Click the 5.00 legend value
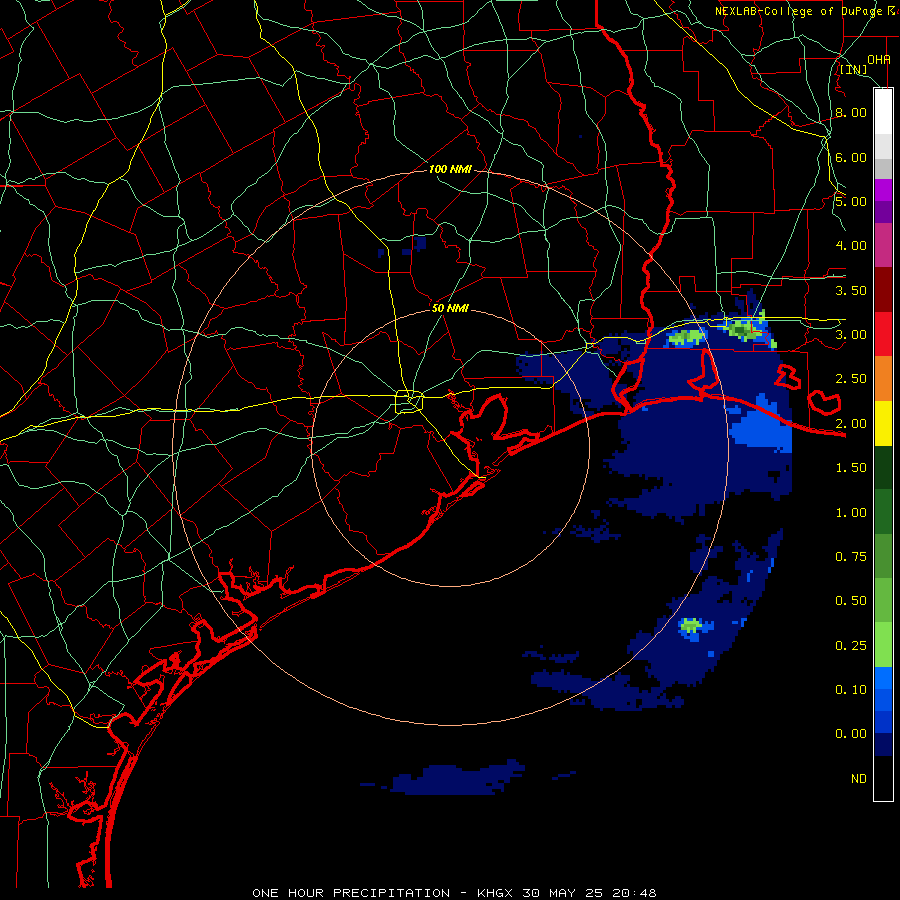 point(851,201)
